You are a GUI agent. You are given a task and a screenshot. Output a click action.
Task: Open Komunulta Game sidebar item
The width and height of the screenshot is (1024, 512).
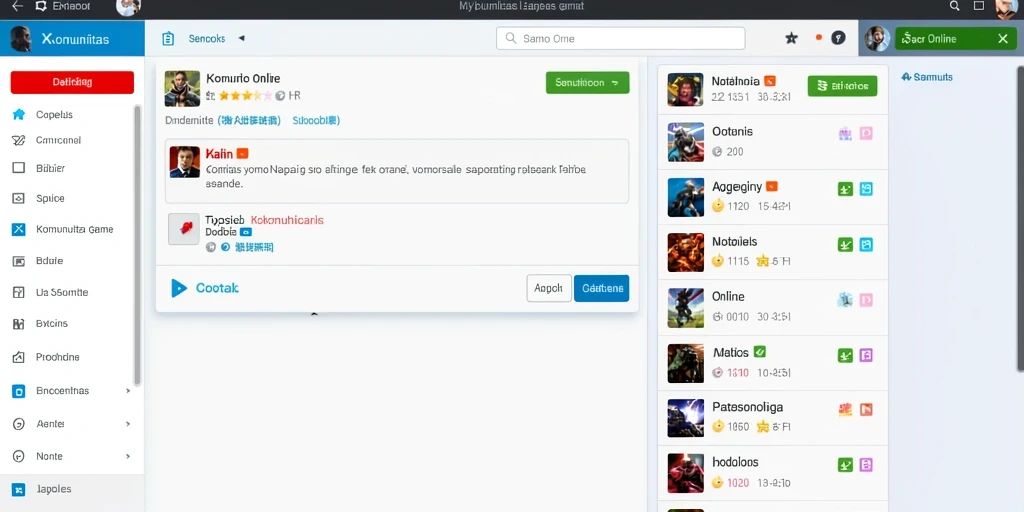click(x=63, y=229)
